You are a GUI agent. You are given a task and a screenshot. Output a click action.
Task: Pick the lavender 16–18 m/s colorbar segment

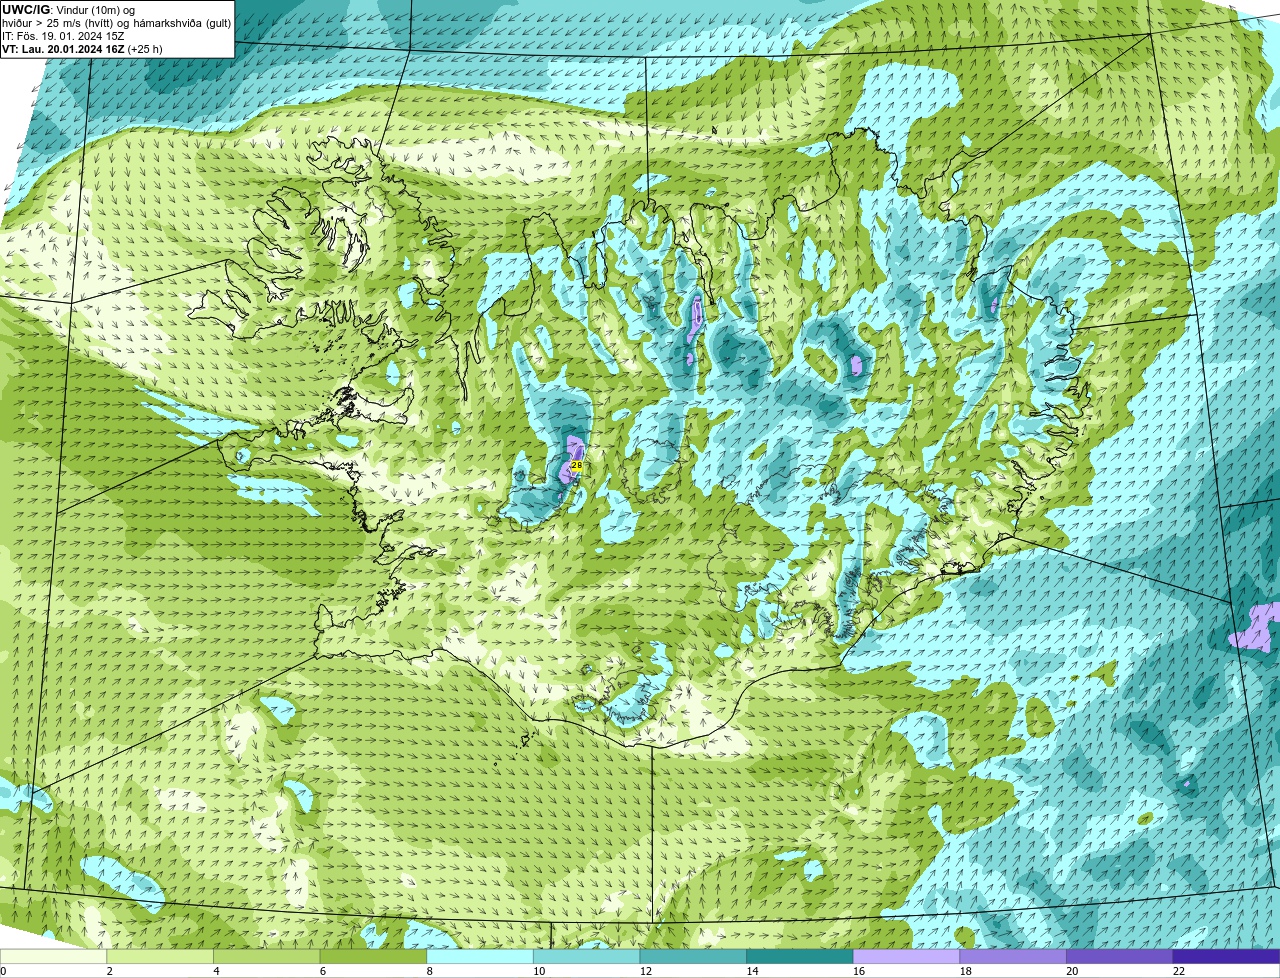pyautogui.click(x=907, y=957)
